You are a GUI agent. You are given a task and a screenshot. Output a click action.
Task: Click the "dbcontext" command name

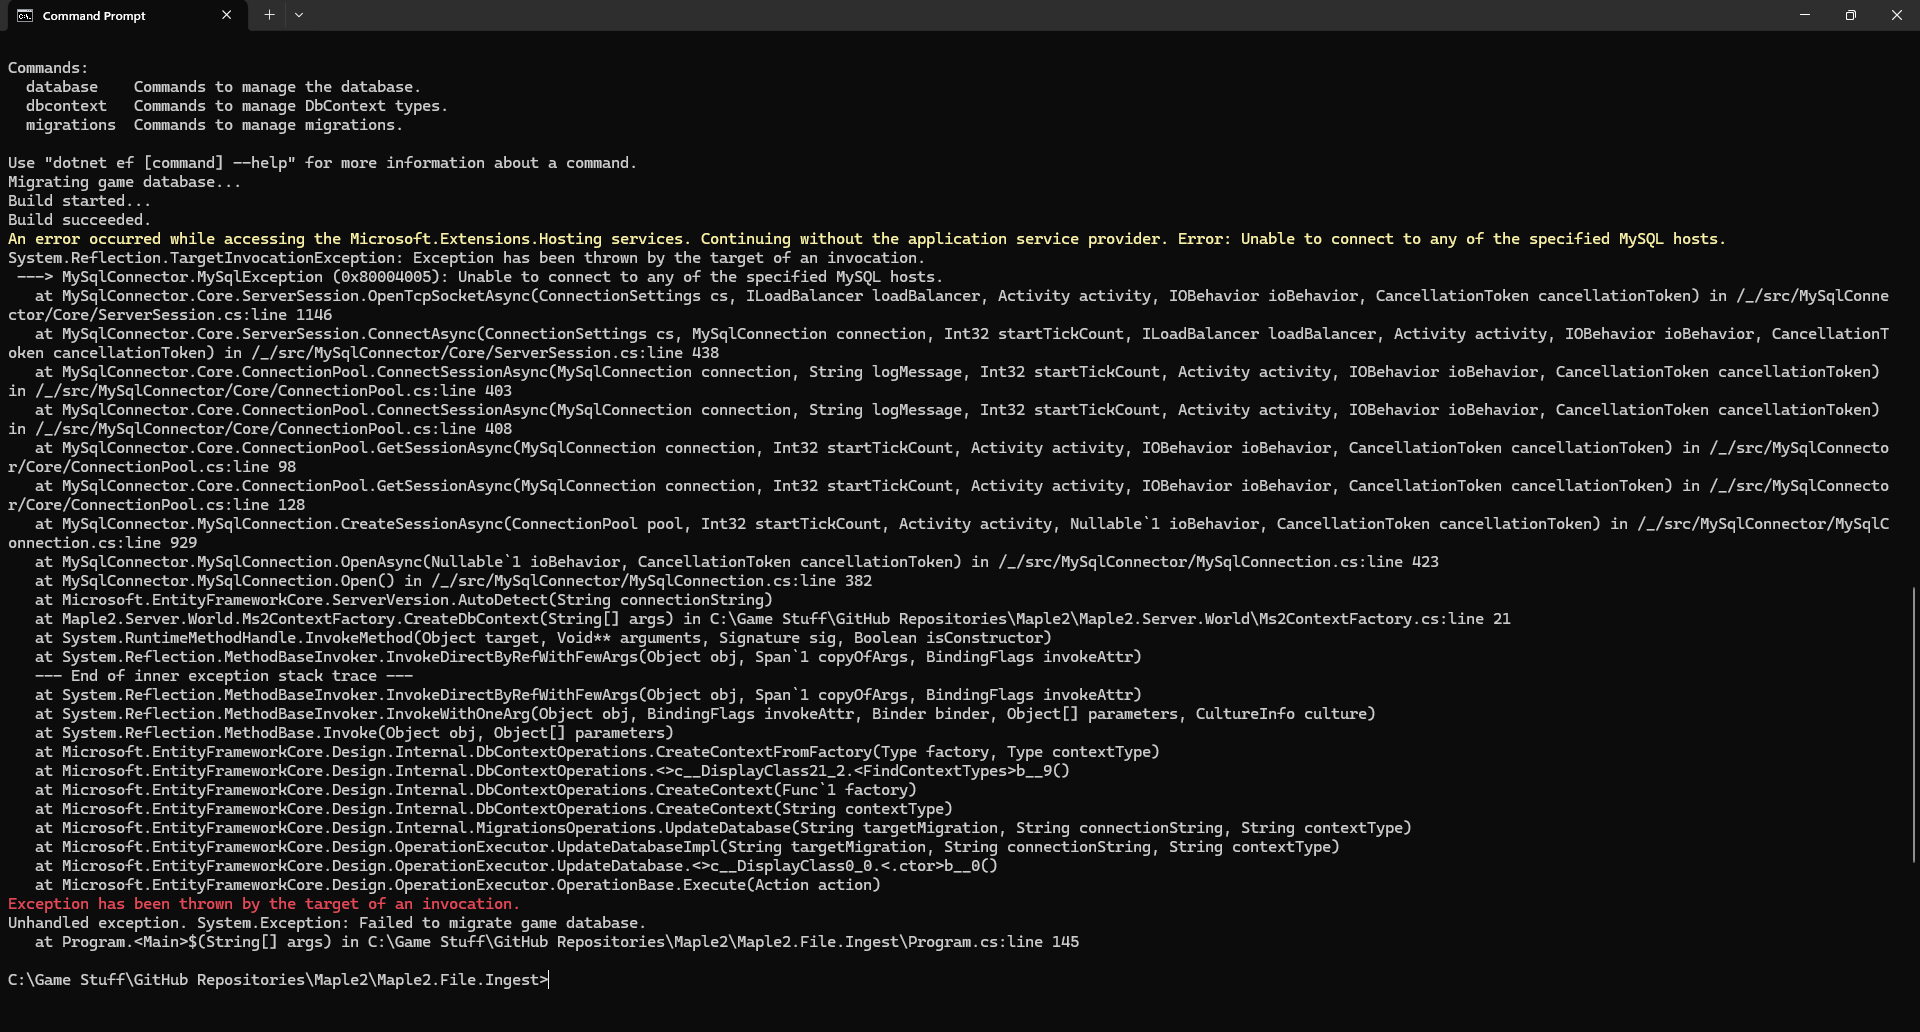[x=66, y=106]
